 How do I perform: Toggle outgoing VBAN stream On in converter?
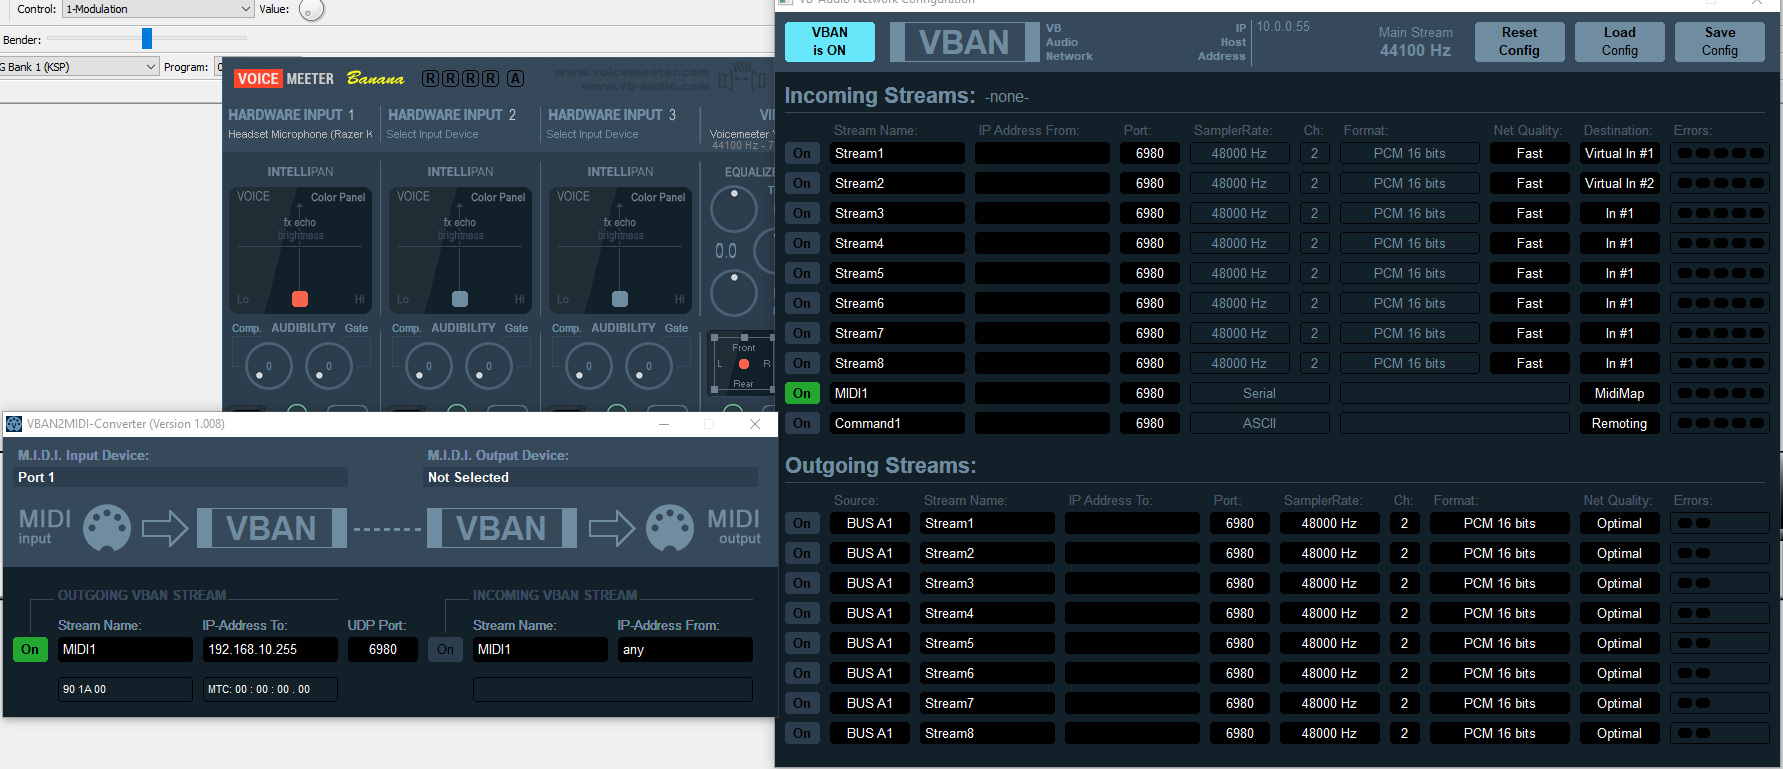(x=30, y=649)
